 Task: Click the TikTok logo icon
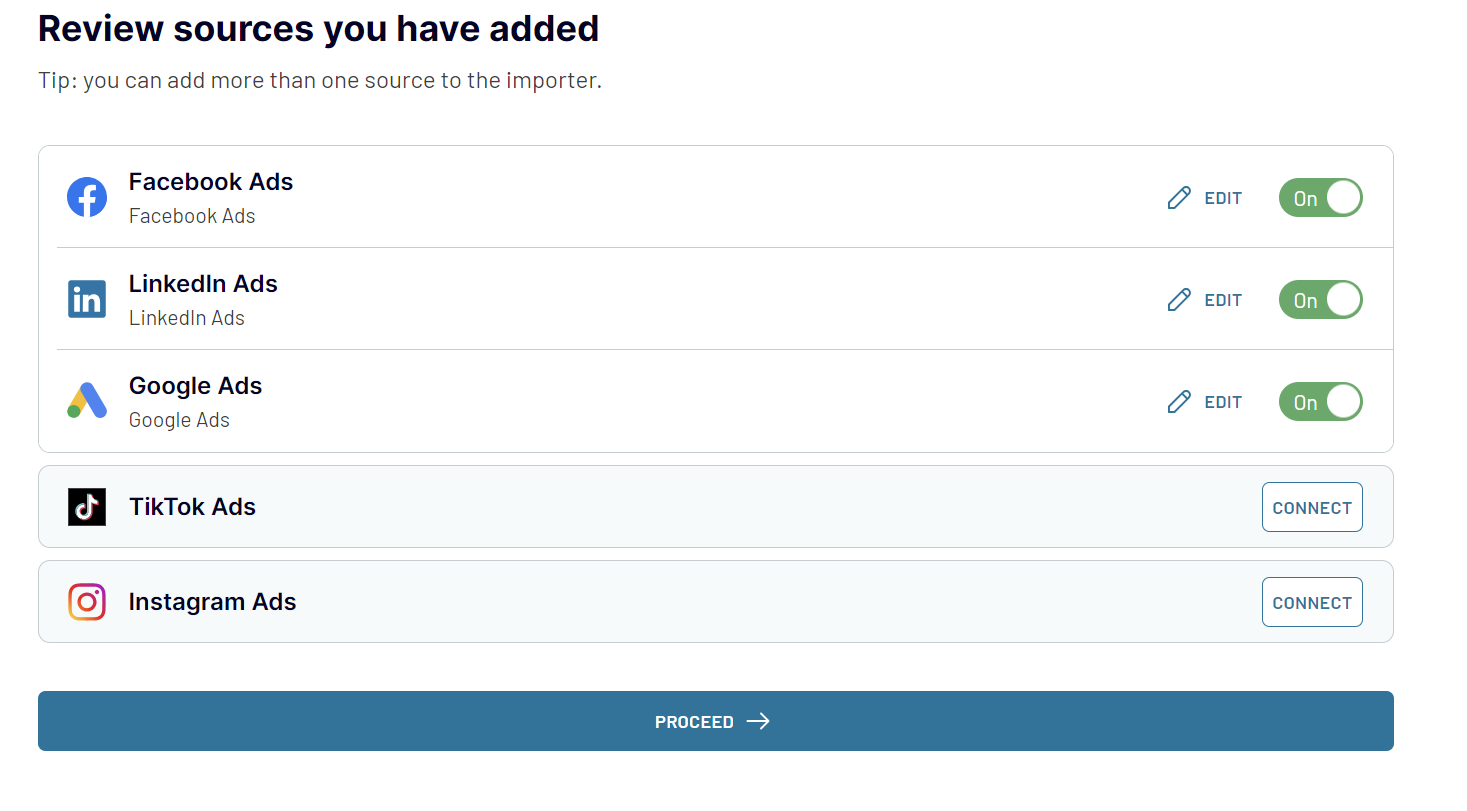pos(87,507)
